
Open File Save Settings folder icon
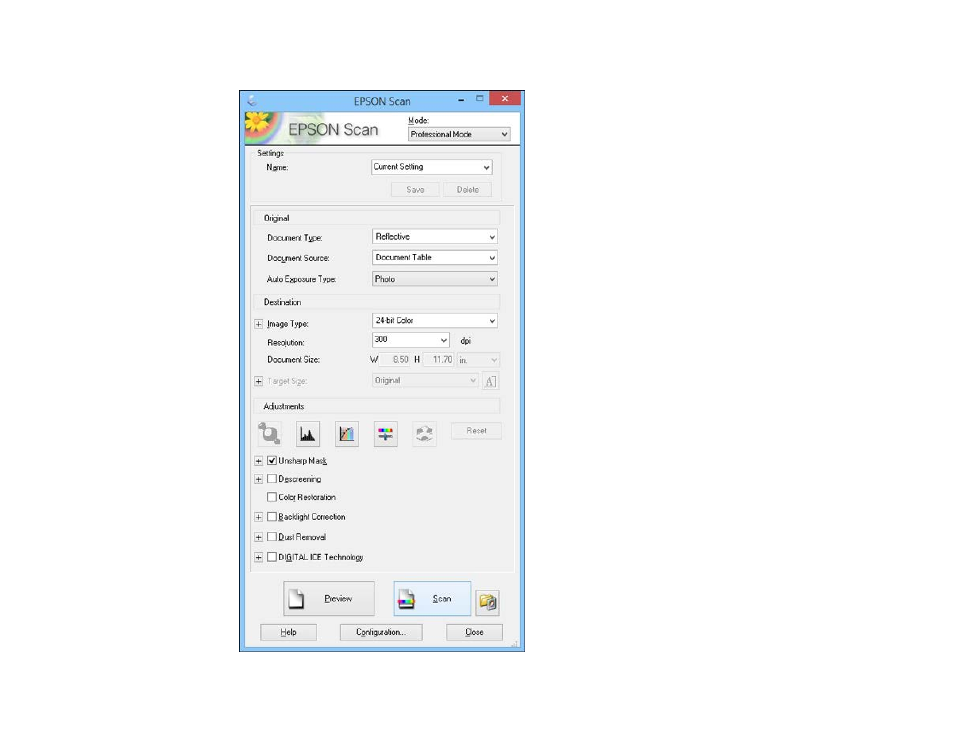(x=487, y=602)
